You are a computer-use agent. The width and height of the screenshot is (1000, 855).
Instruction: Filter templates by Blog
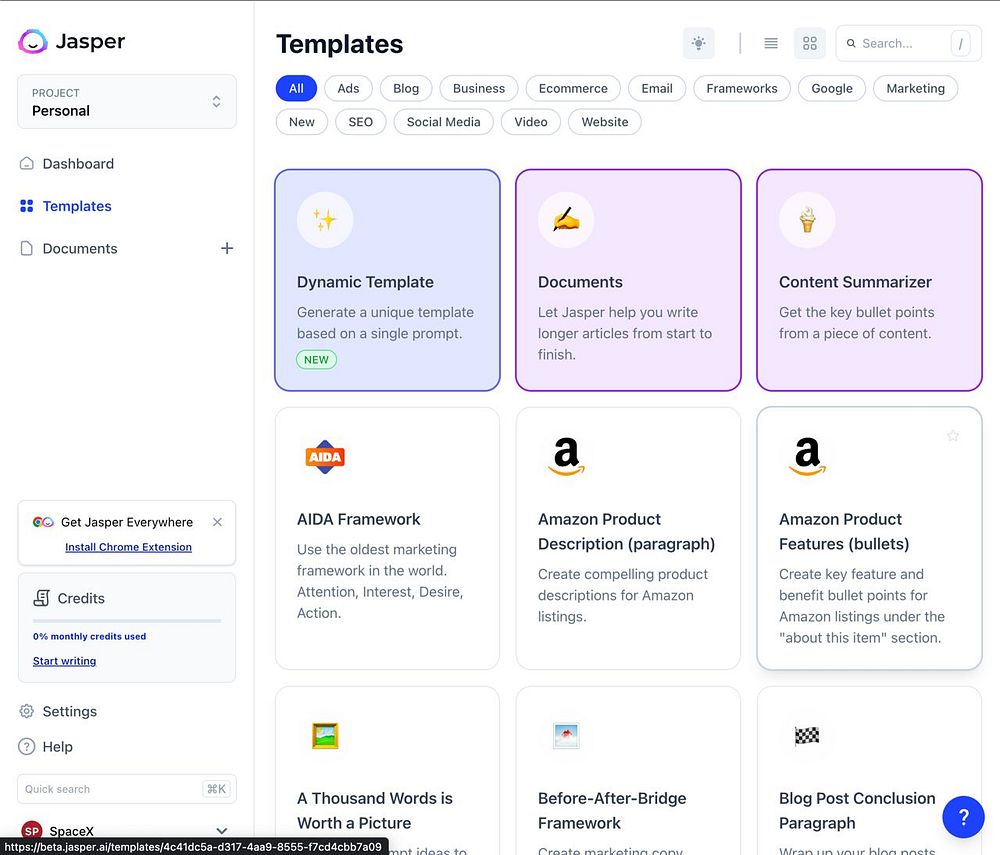406,89
